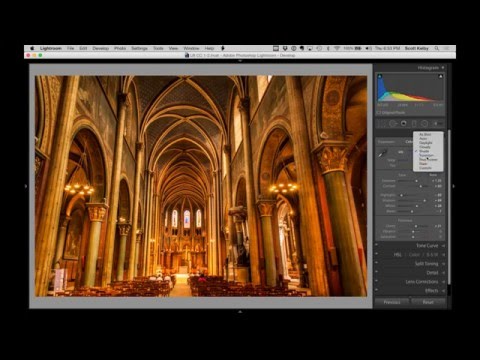This screenshot has height=360, width=480.
Task: Hide the right panel with side arrow
Action: pyautogui.click(x=453, y=186)
